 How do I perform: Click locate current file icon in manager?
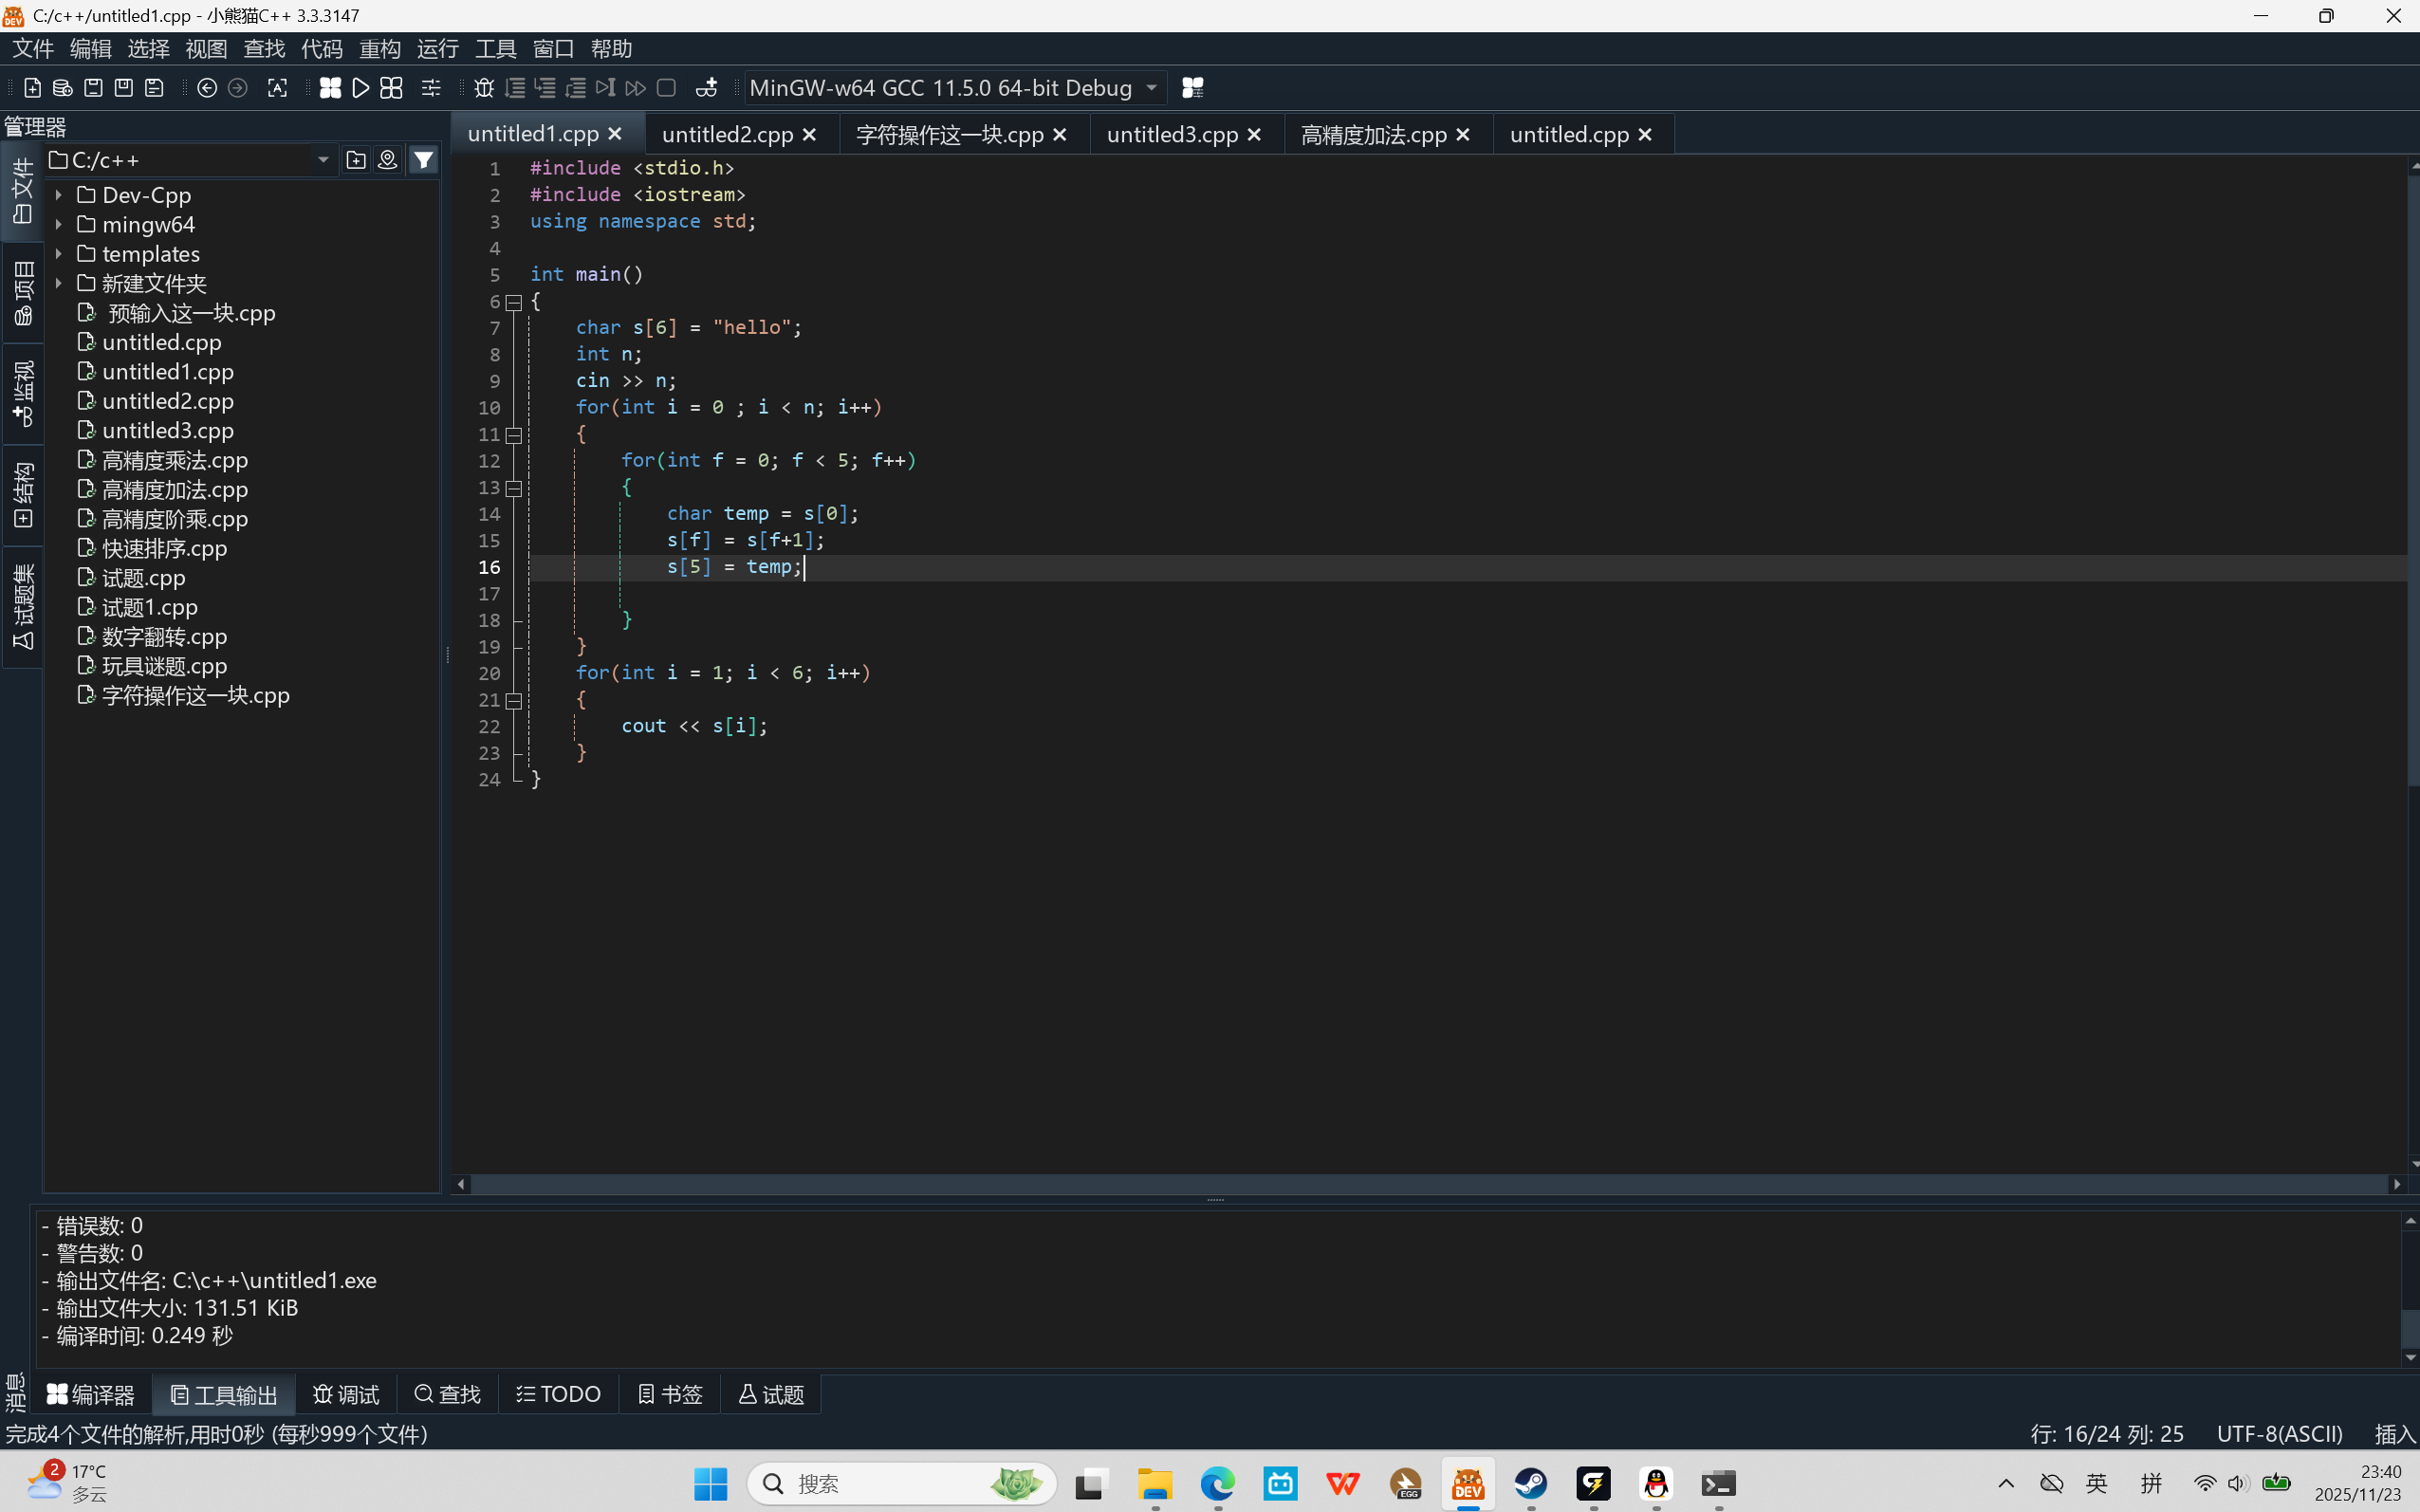coord(388,160)
